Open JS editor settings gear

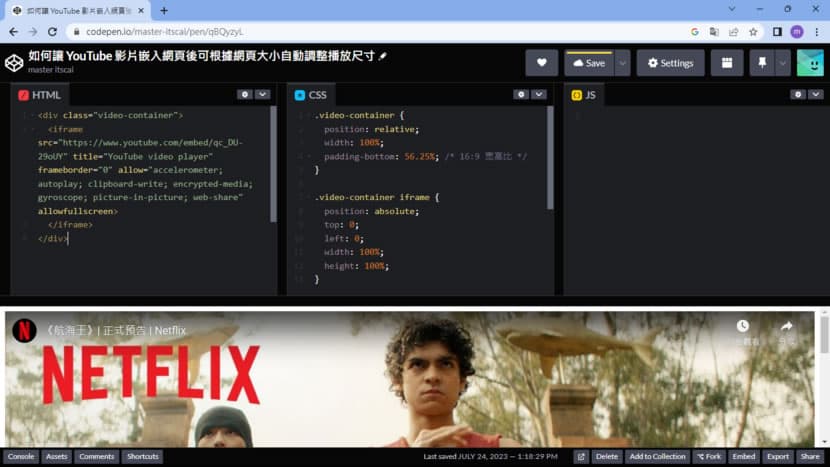tap(798, 94)
